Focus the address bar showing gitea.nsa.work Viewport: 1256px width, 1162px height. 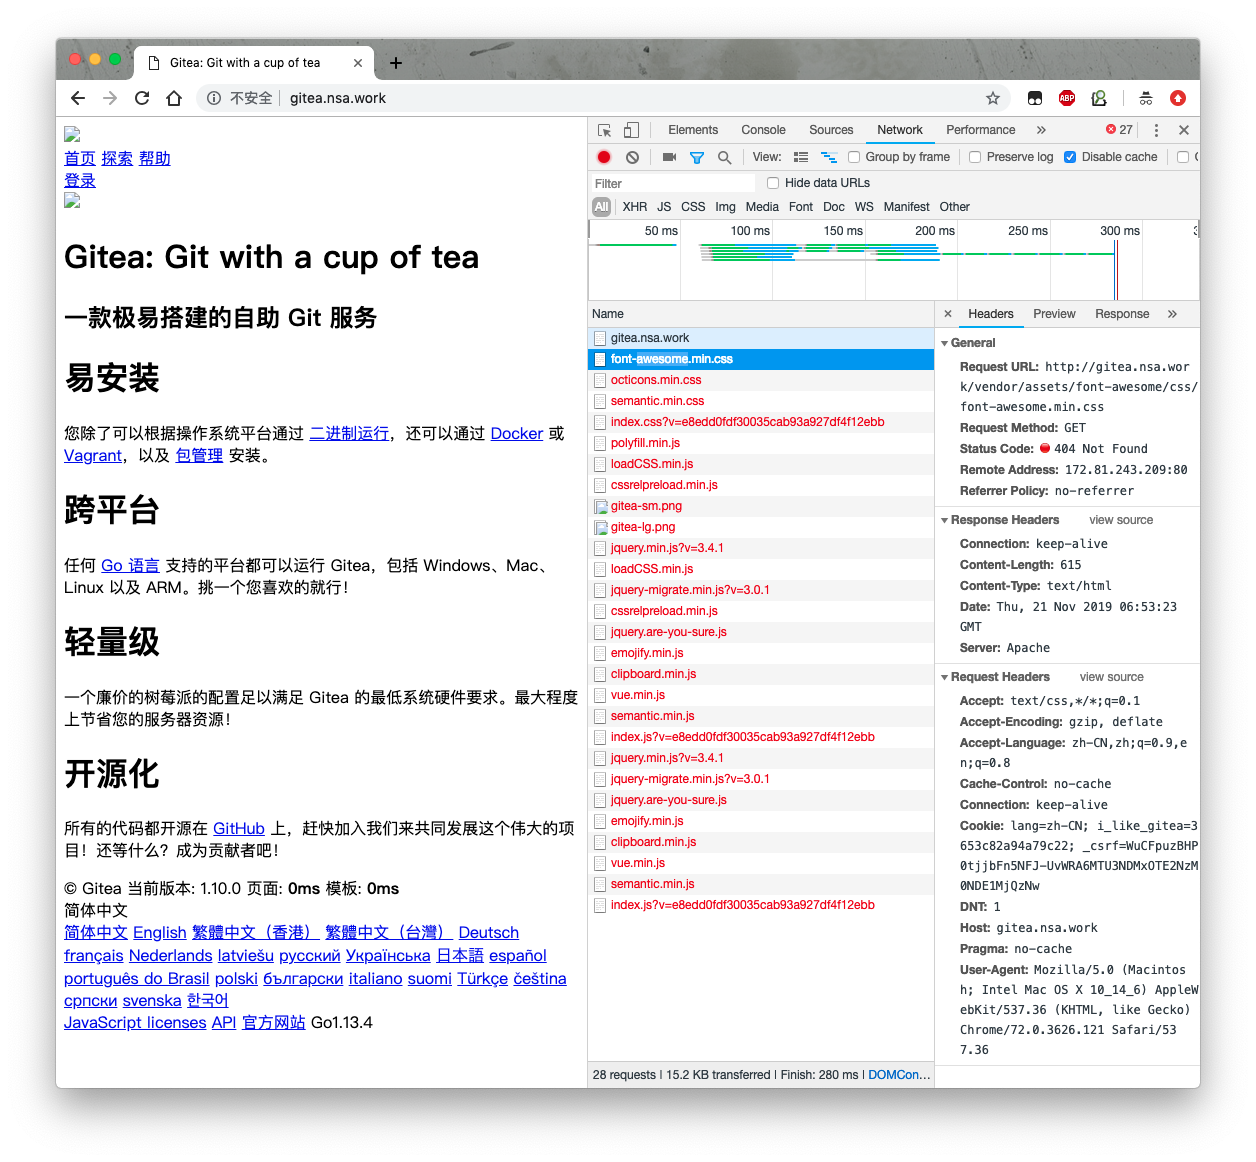[630, 98]
